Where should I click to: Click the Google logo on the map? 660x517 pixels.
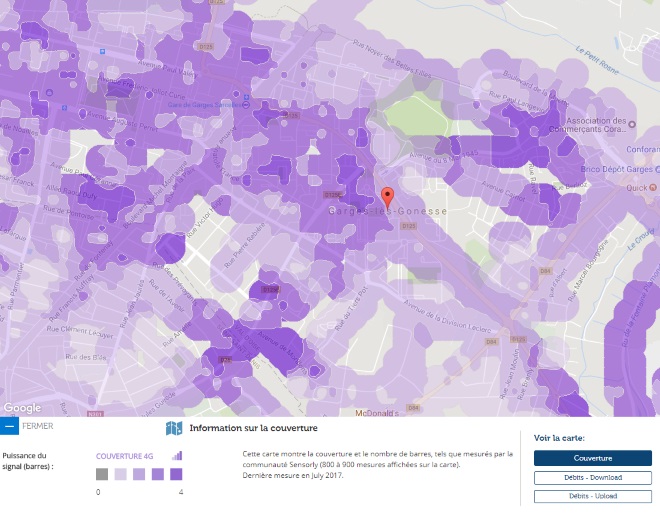[22, 408]
